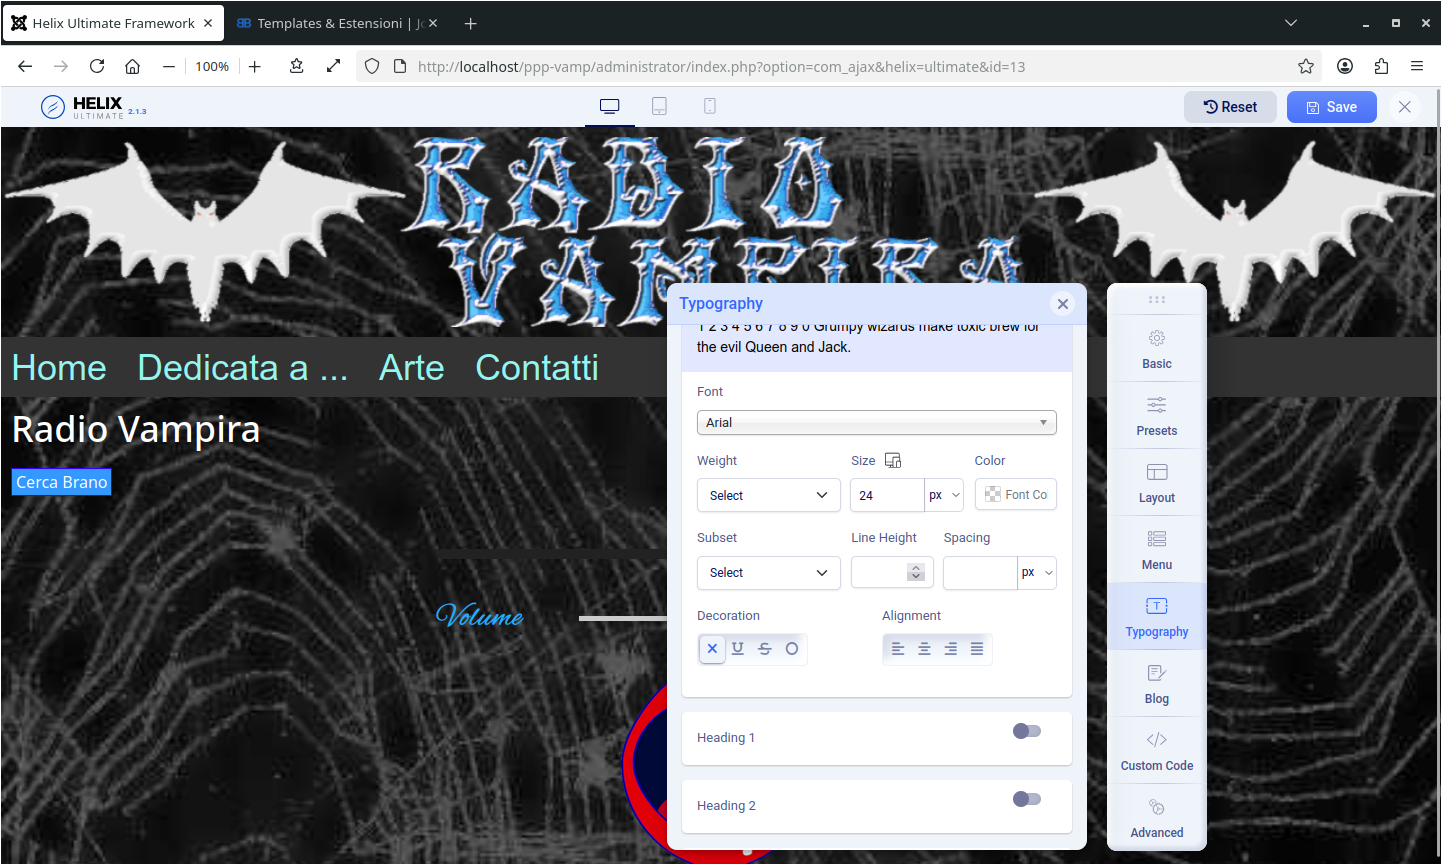Align text center
1442x865 pixels.
point(925,649)
